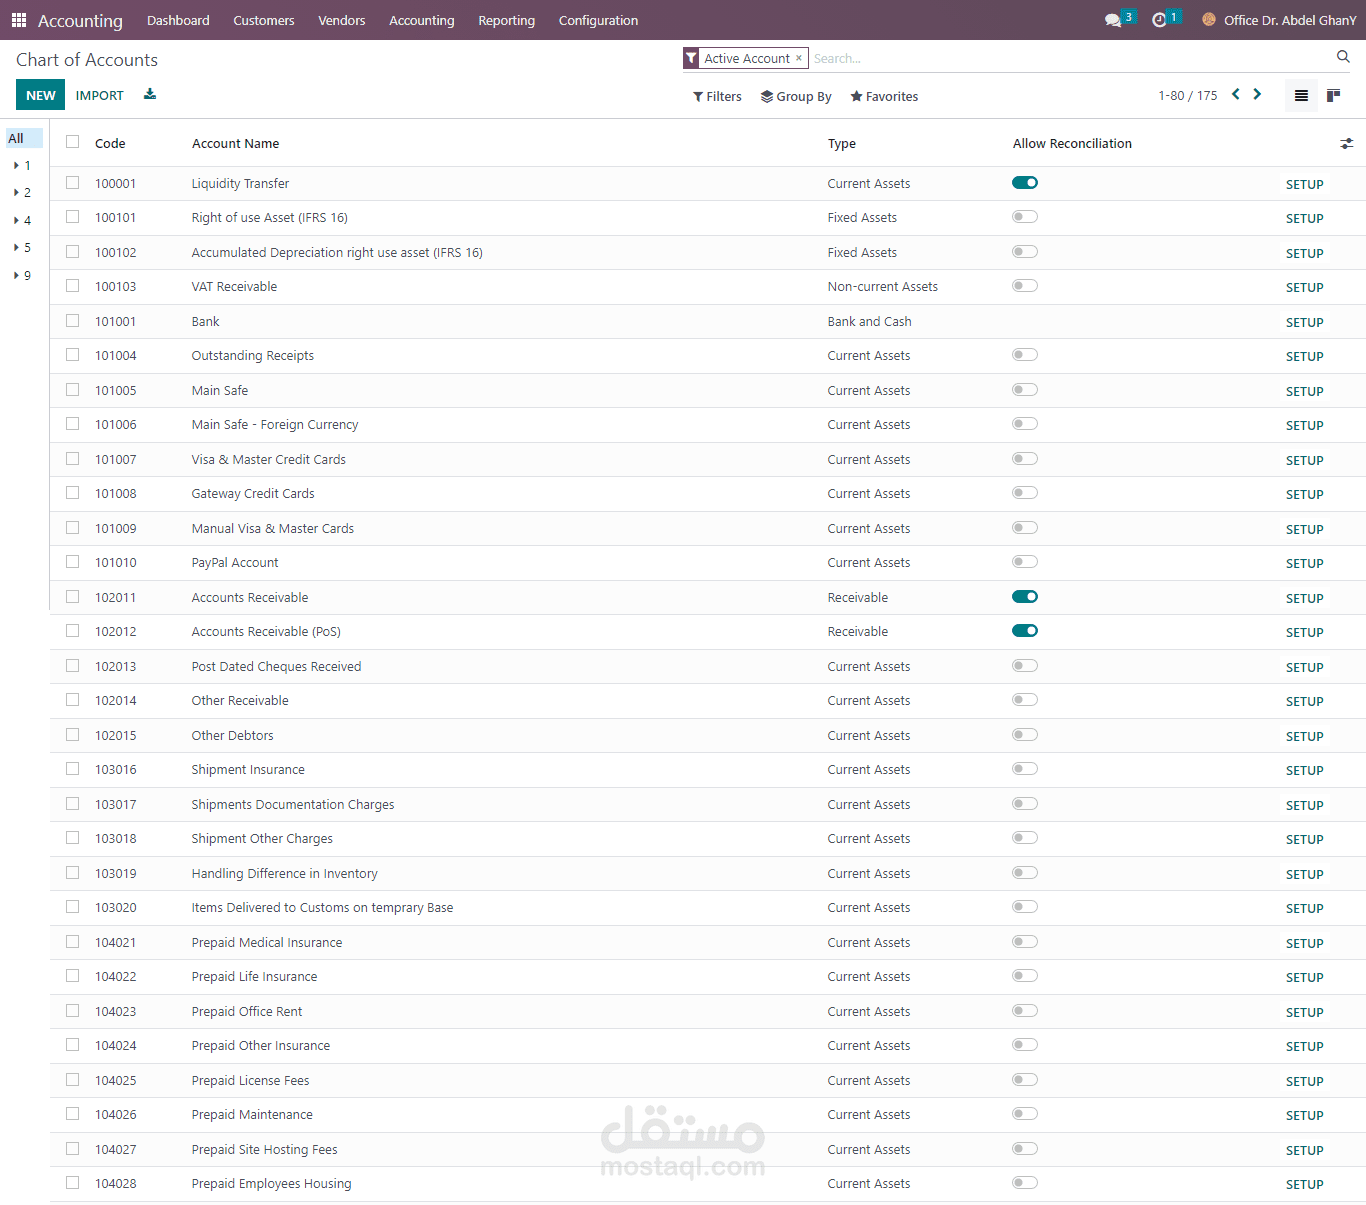Switch to kanban view
Image resolution: width=1366 pixels, height=1205 pixels.
coord(1333,96)
